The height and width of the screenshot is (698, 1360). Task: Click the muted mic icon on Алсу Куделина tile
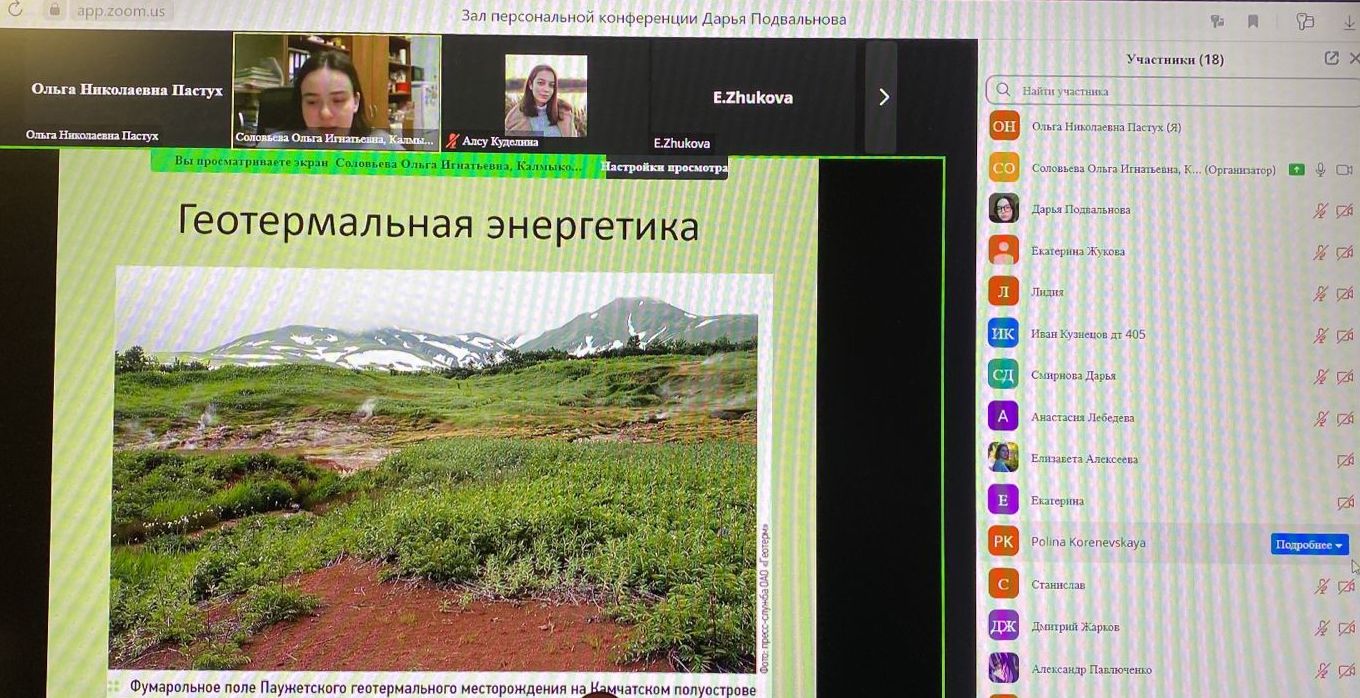[x=453, y=141]
